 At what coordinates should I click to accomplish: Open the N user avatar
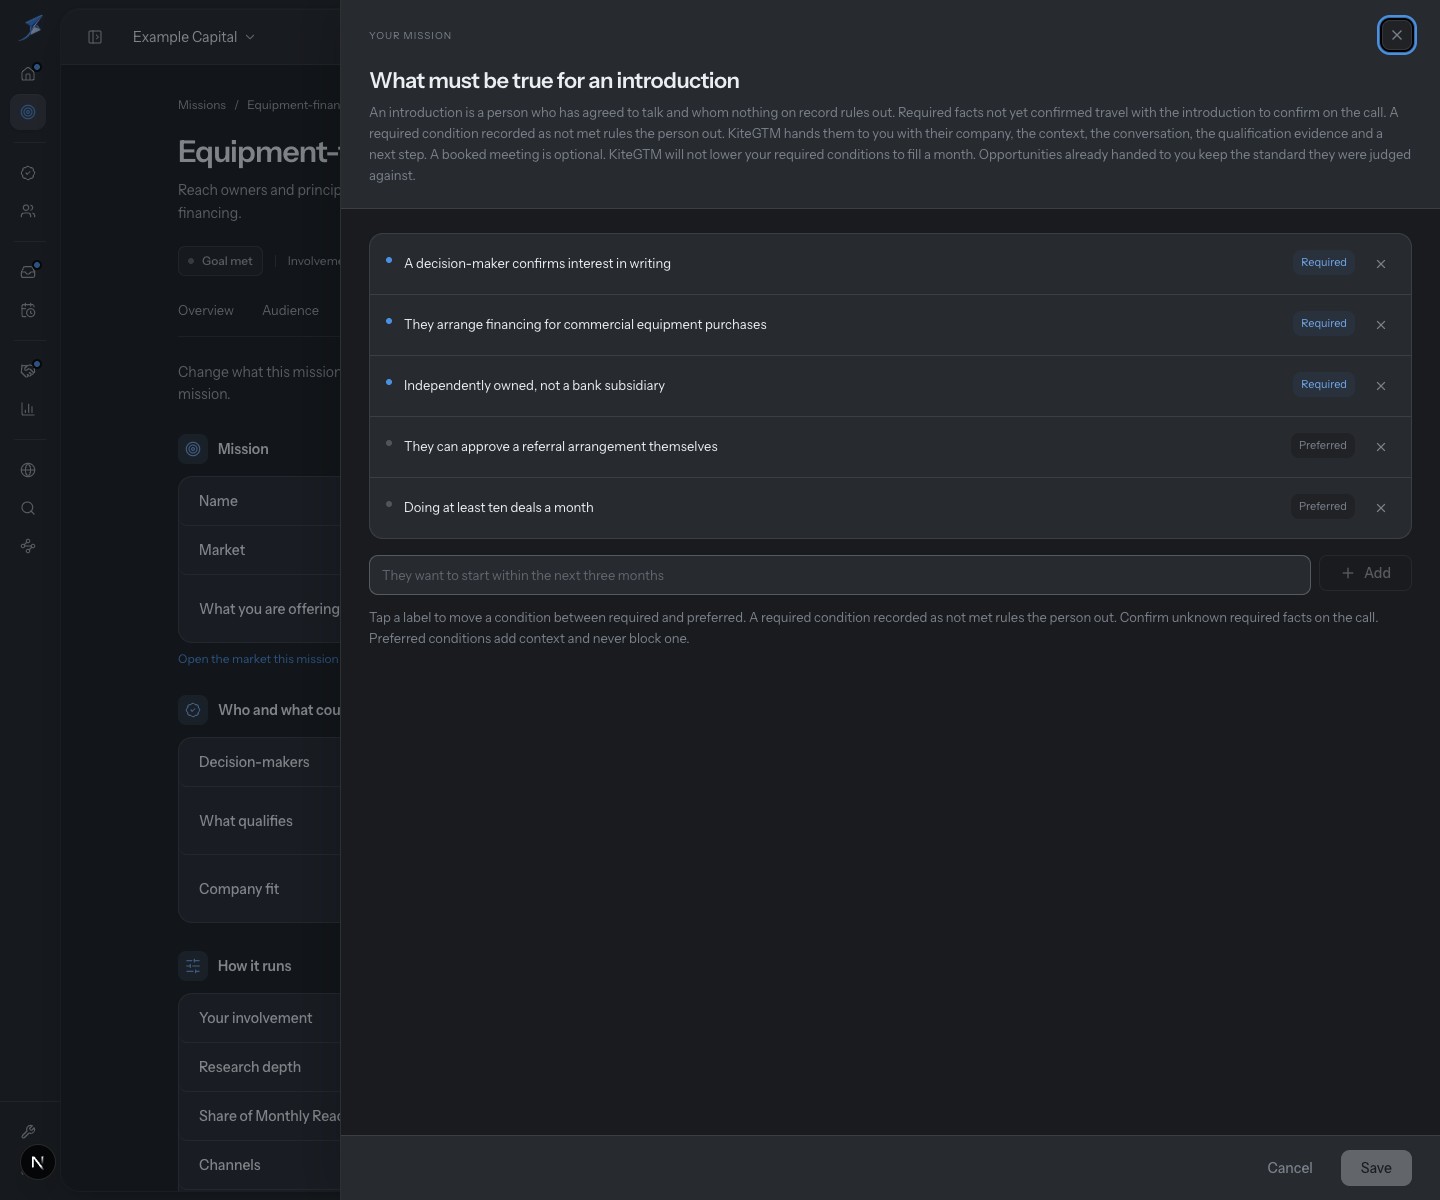37,1162
